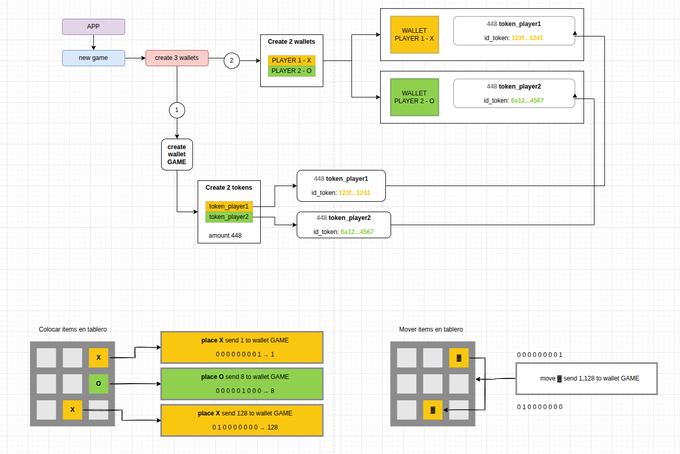Screen dimensions: 680x454
Task: Select token_player1 box beside WALLET PLAYER 1
Action: 514,31
